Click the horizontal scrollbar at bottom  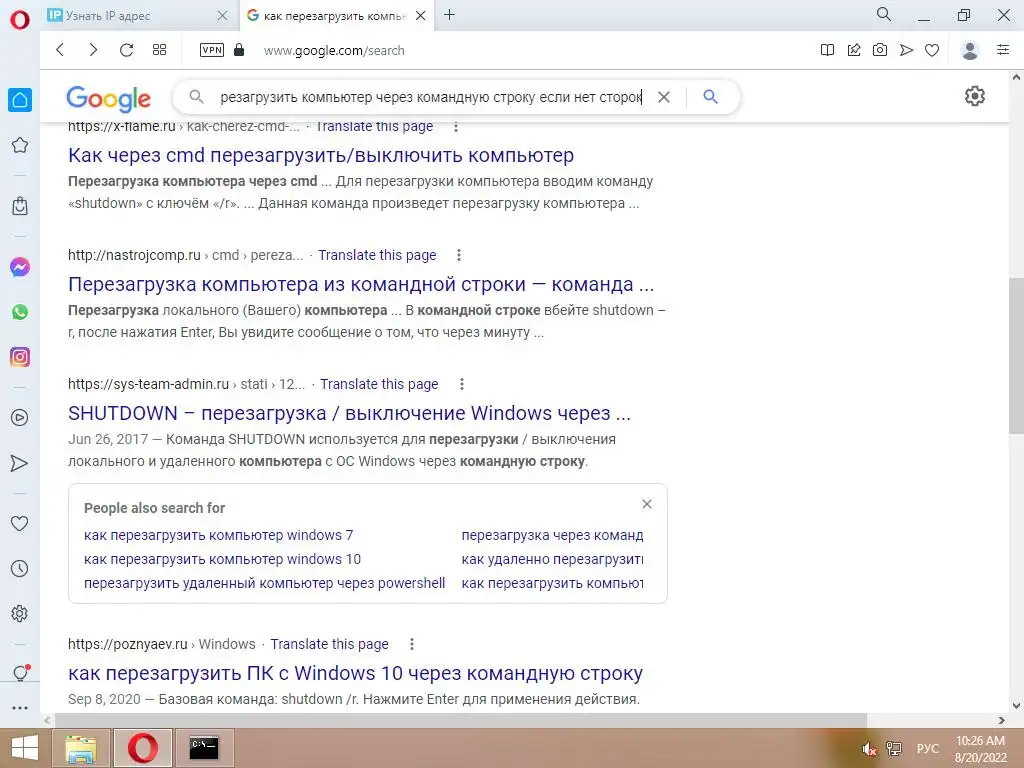(x=460, y=720)
